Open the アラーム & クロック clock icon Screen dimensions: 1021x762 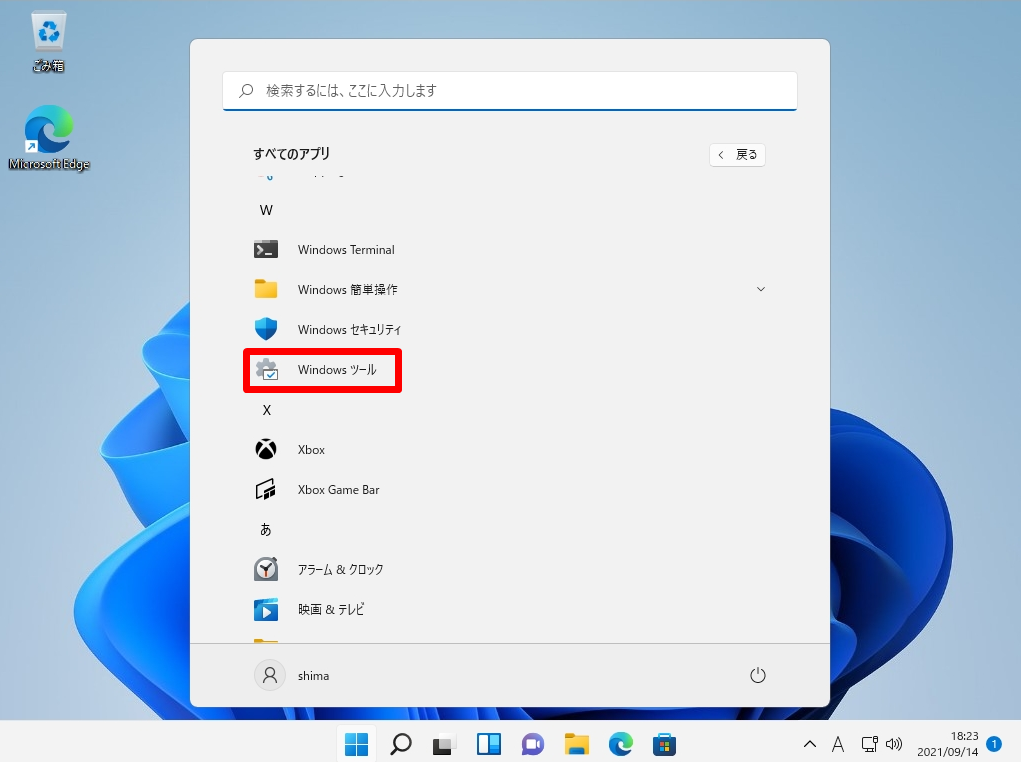pyautogui.click(x=266, y=569)
